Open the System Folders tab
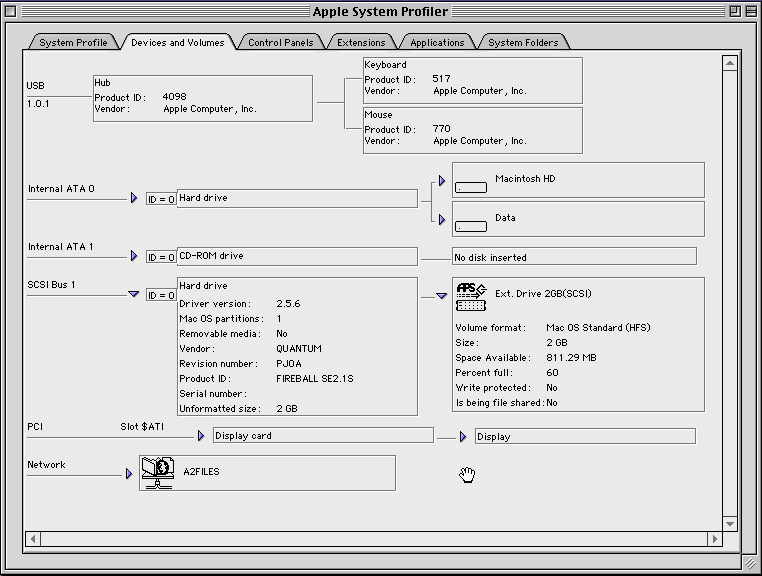This screenshot has width=762, height=576. point(523,42)
